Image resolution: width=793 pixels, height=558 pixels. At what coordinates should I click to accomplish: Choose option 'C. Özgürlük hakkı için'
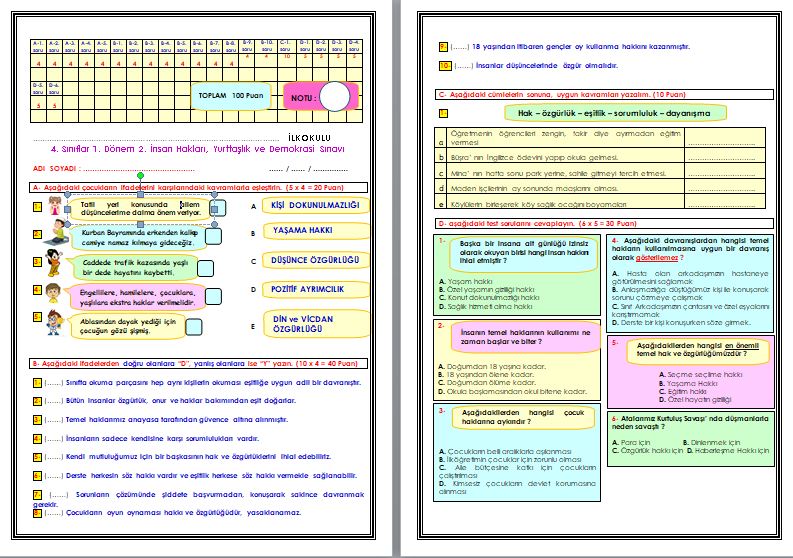click(x=647, y=451)
